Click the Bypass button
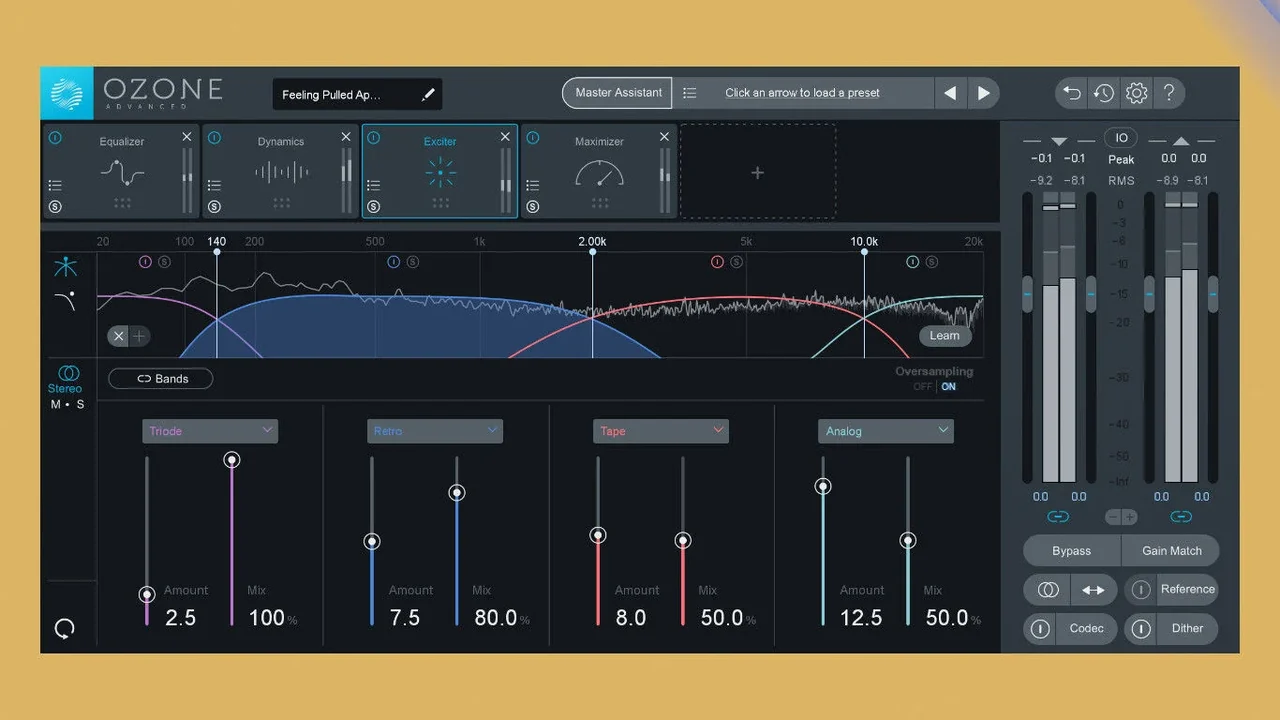 (1071, 551)
